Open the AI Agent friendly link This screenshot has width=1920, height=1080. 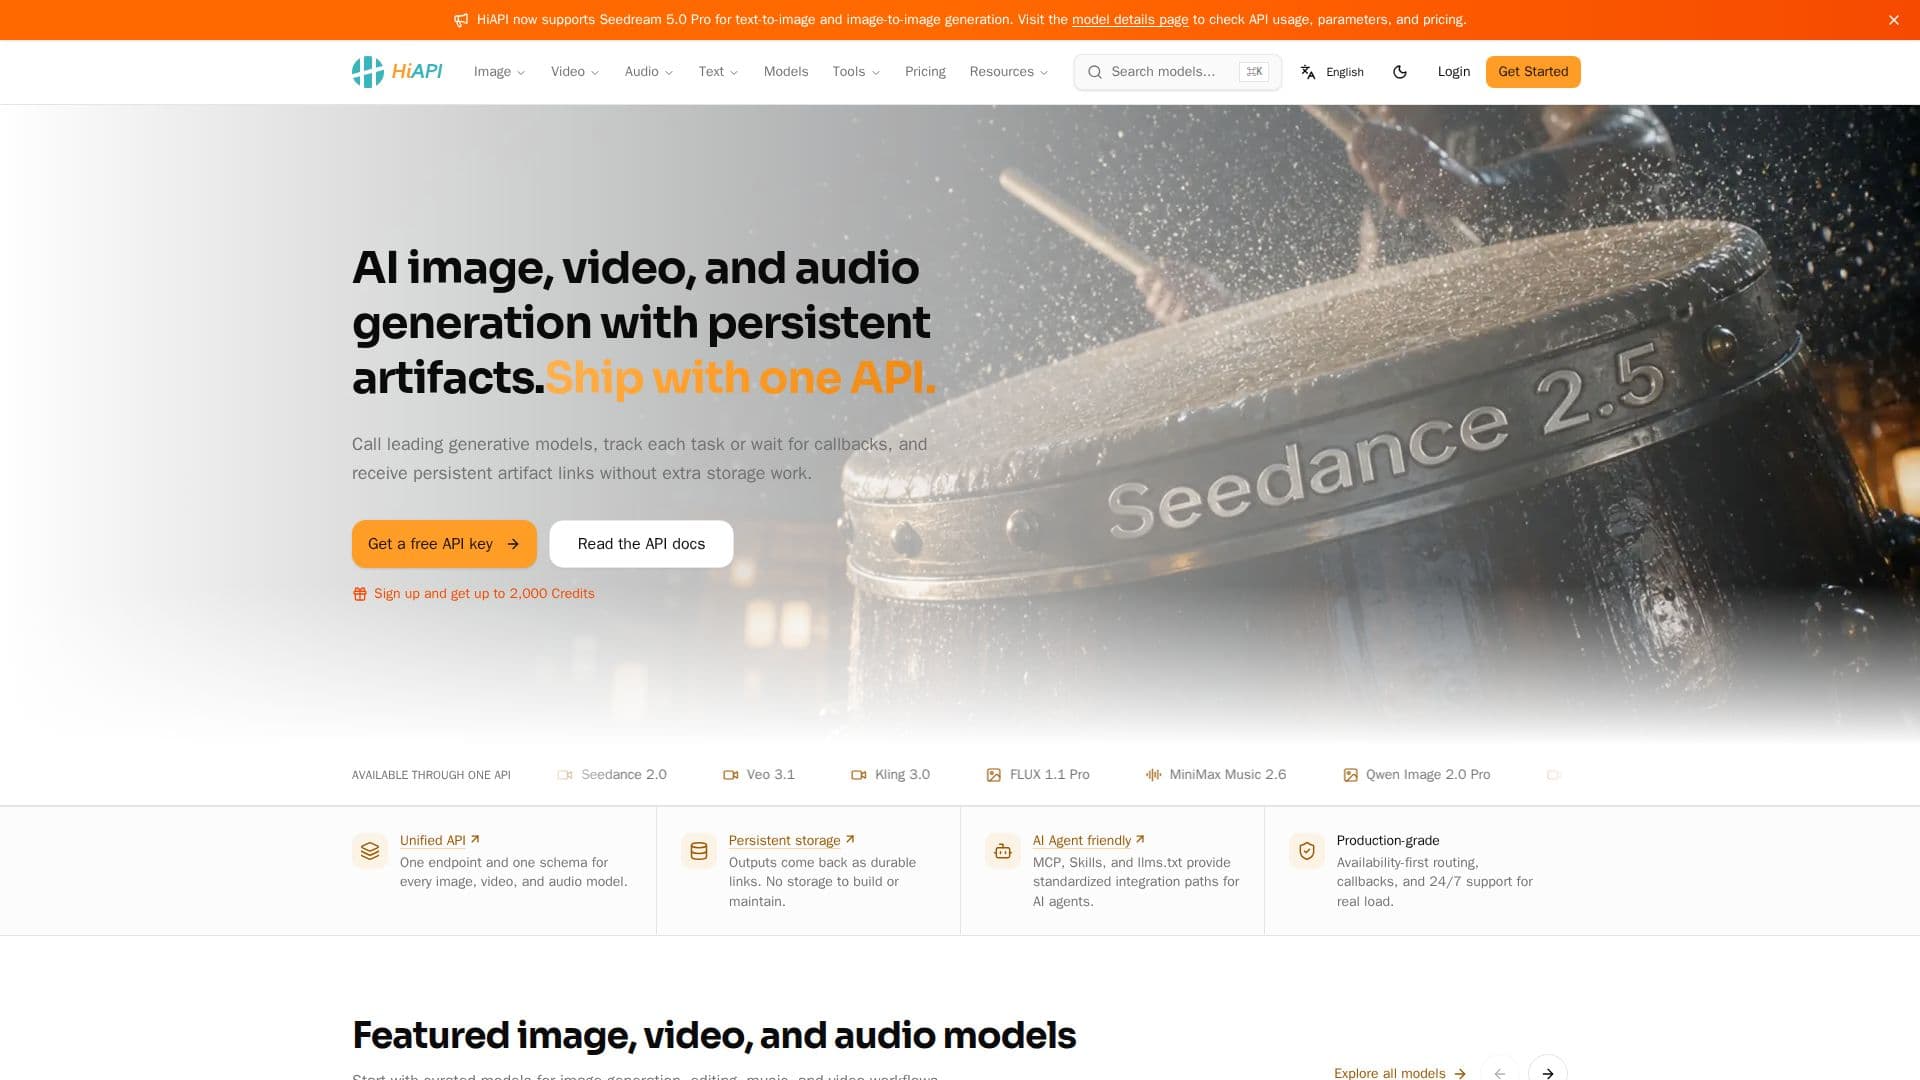tap(1089, 840)
